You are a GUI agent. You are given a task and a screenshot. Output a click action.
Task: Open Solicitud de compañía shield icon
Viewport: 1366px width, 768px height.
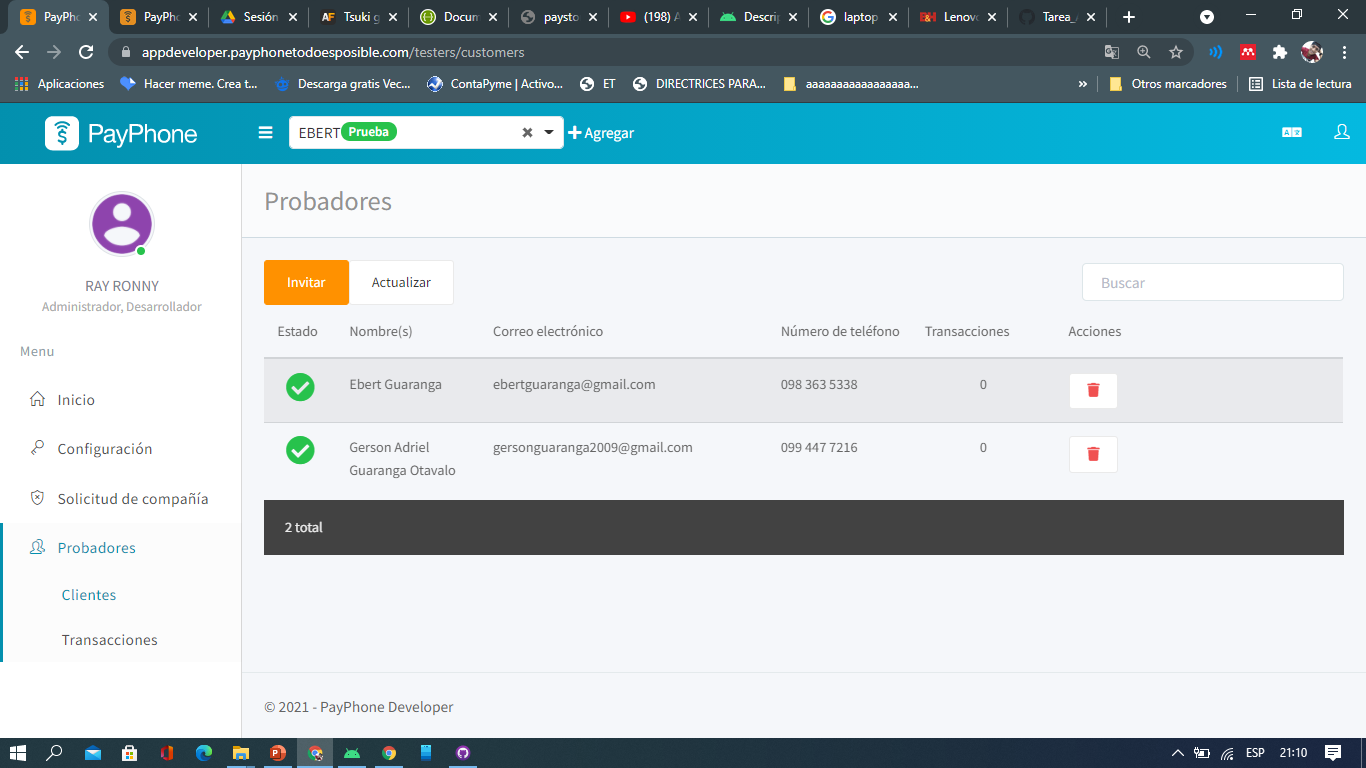point(38,498)
